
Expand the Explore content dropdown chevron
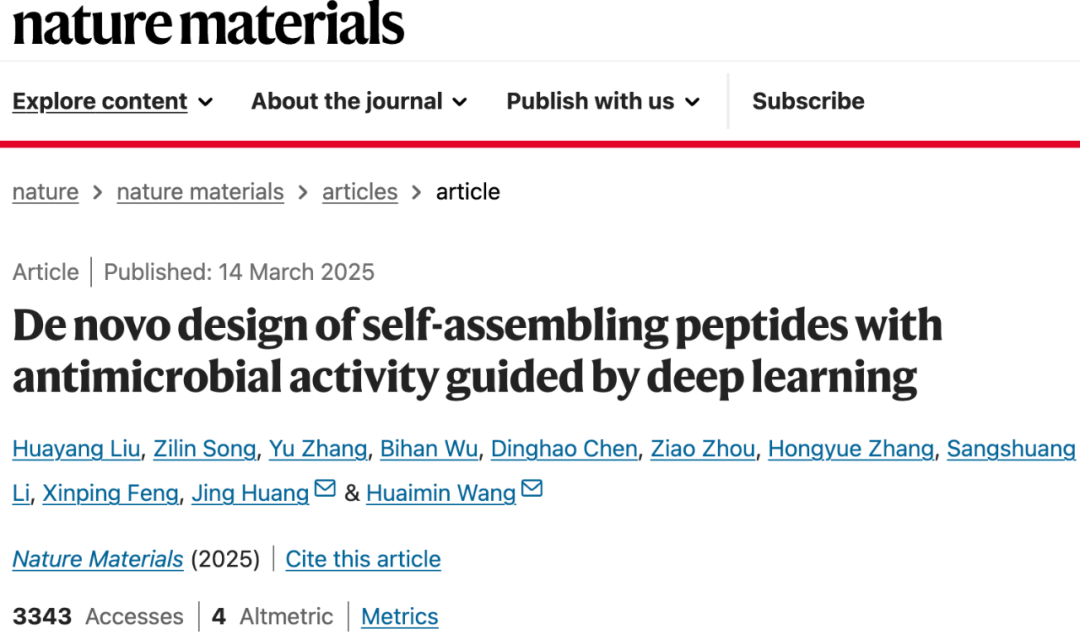coord(205,102)
